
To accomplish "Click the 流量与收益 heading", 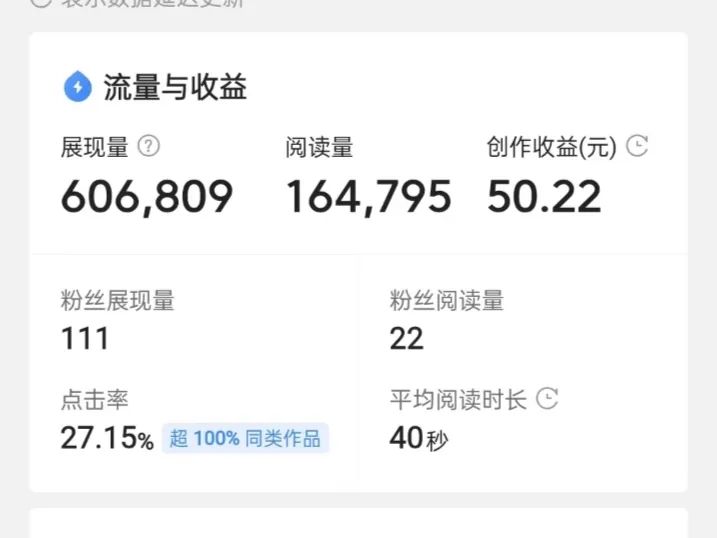I will coord(175,87).
